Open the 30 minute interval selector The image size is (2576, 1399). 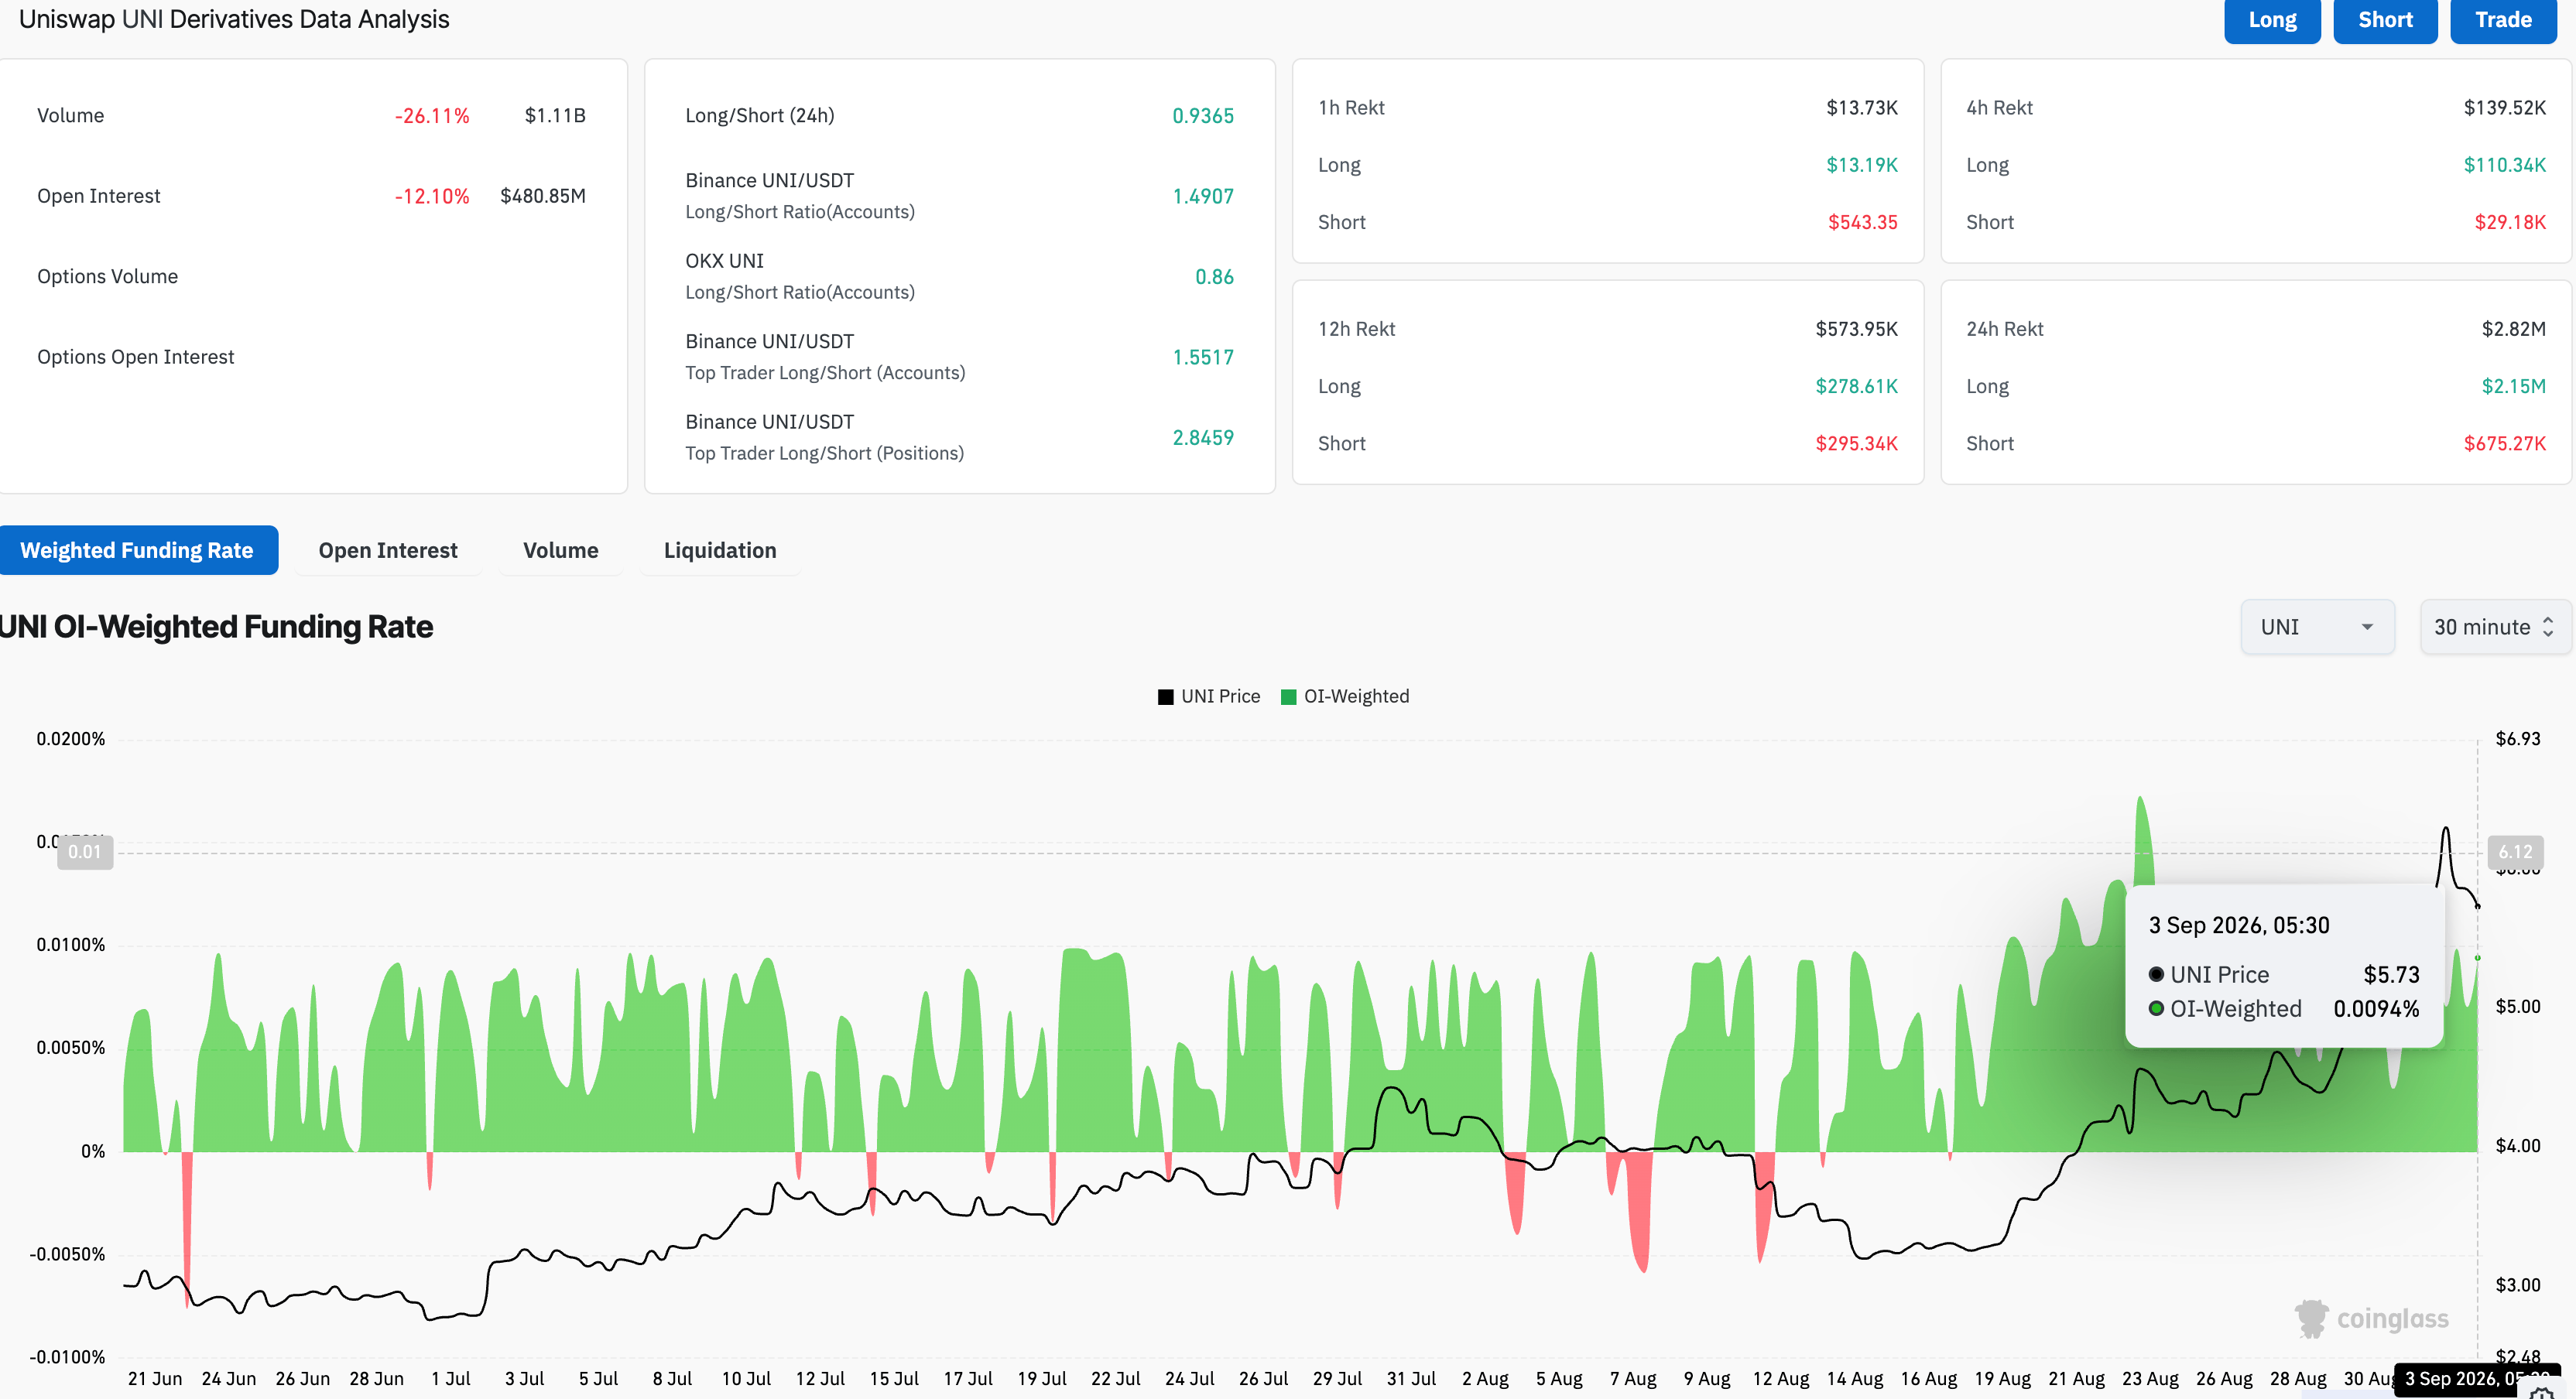pyautogui.click(x=2495, y=627)
